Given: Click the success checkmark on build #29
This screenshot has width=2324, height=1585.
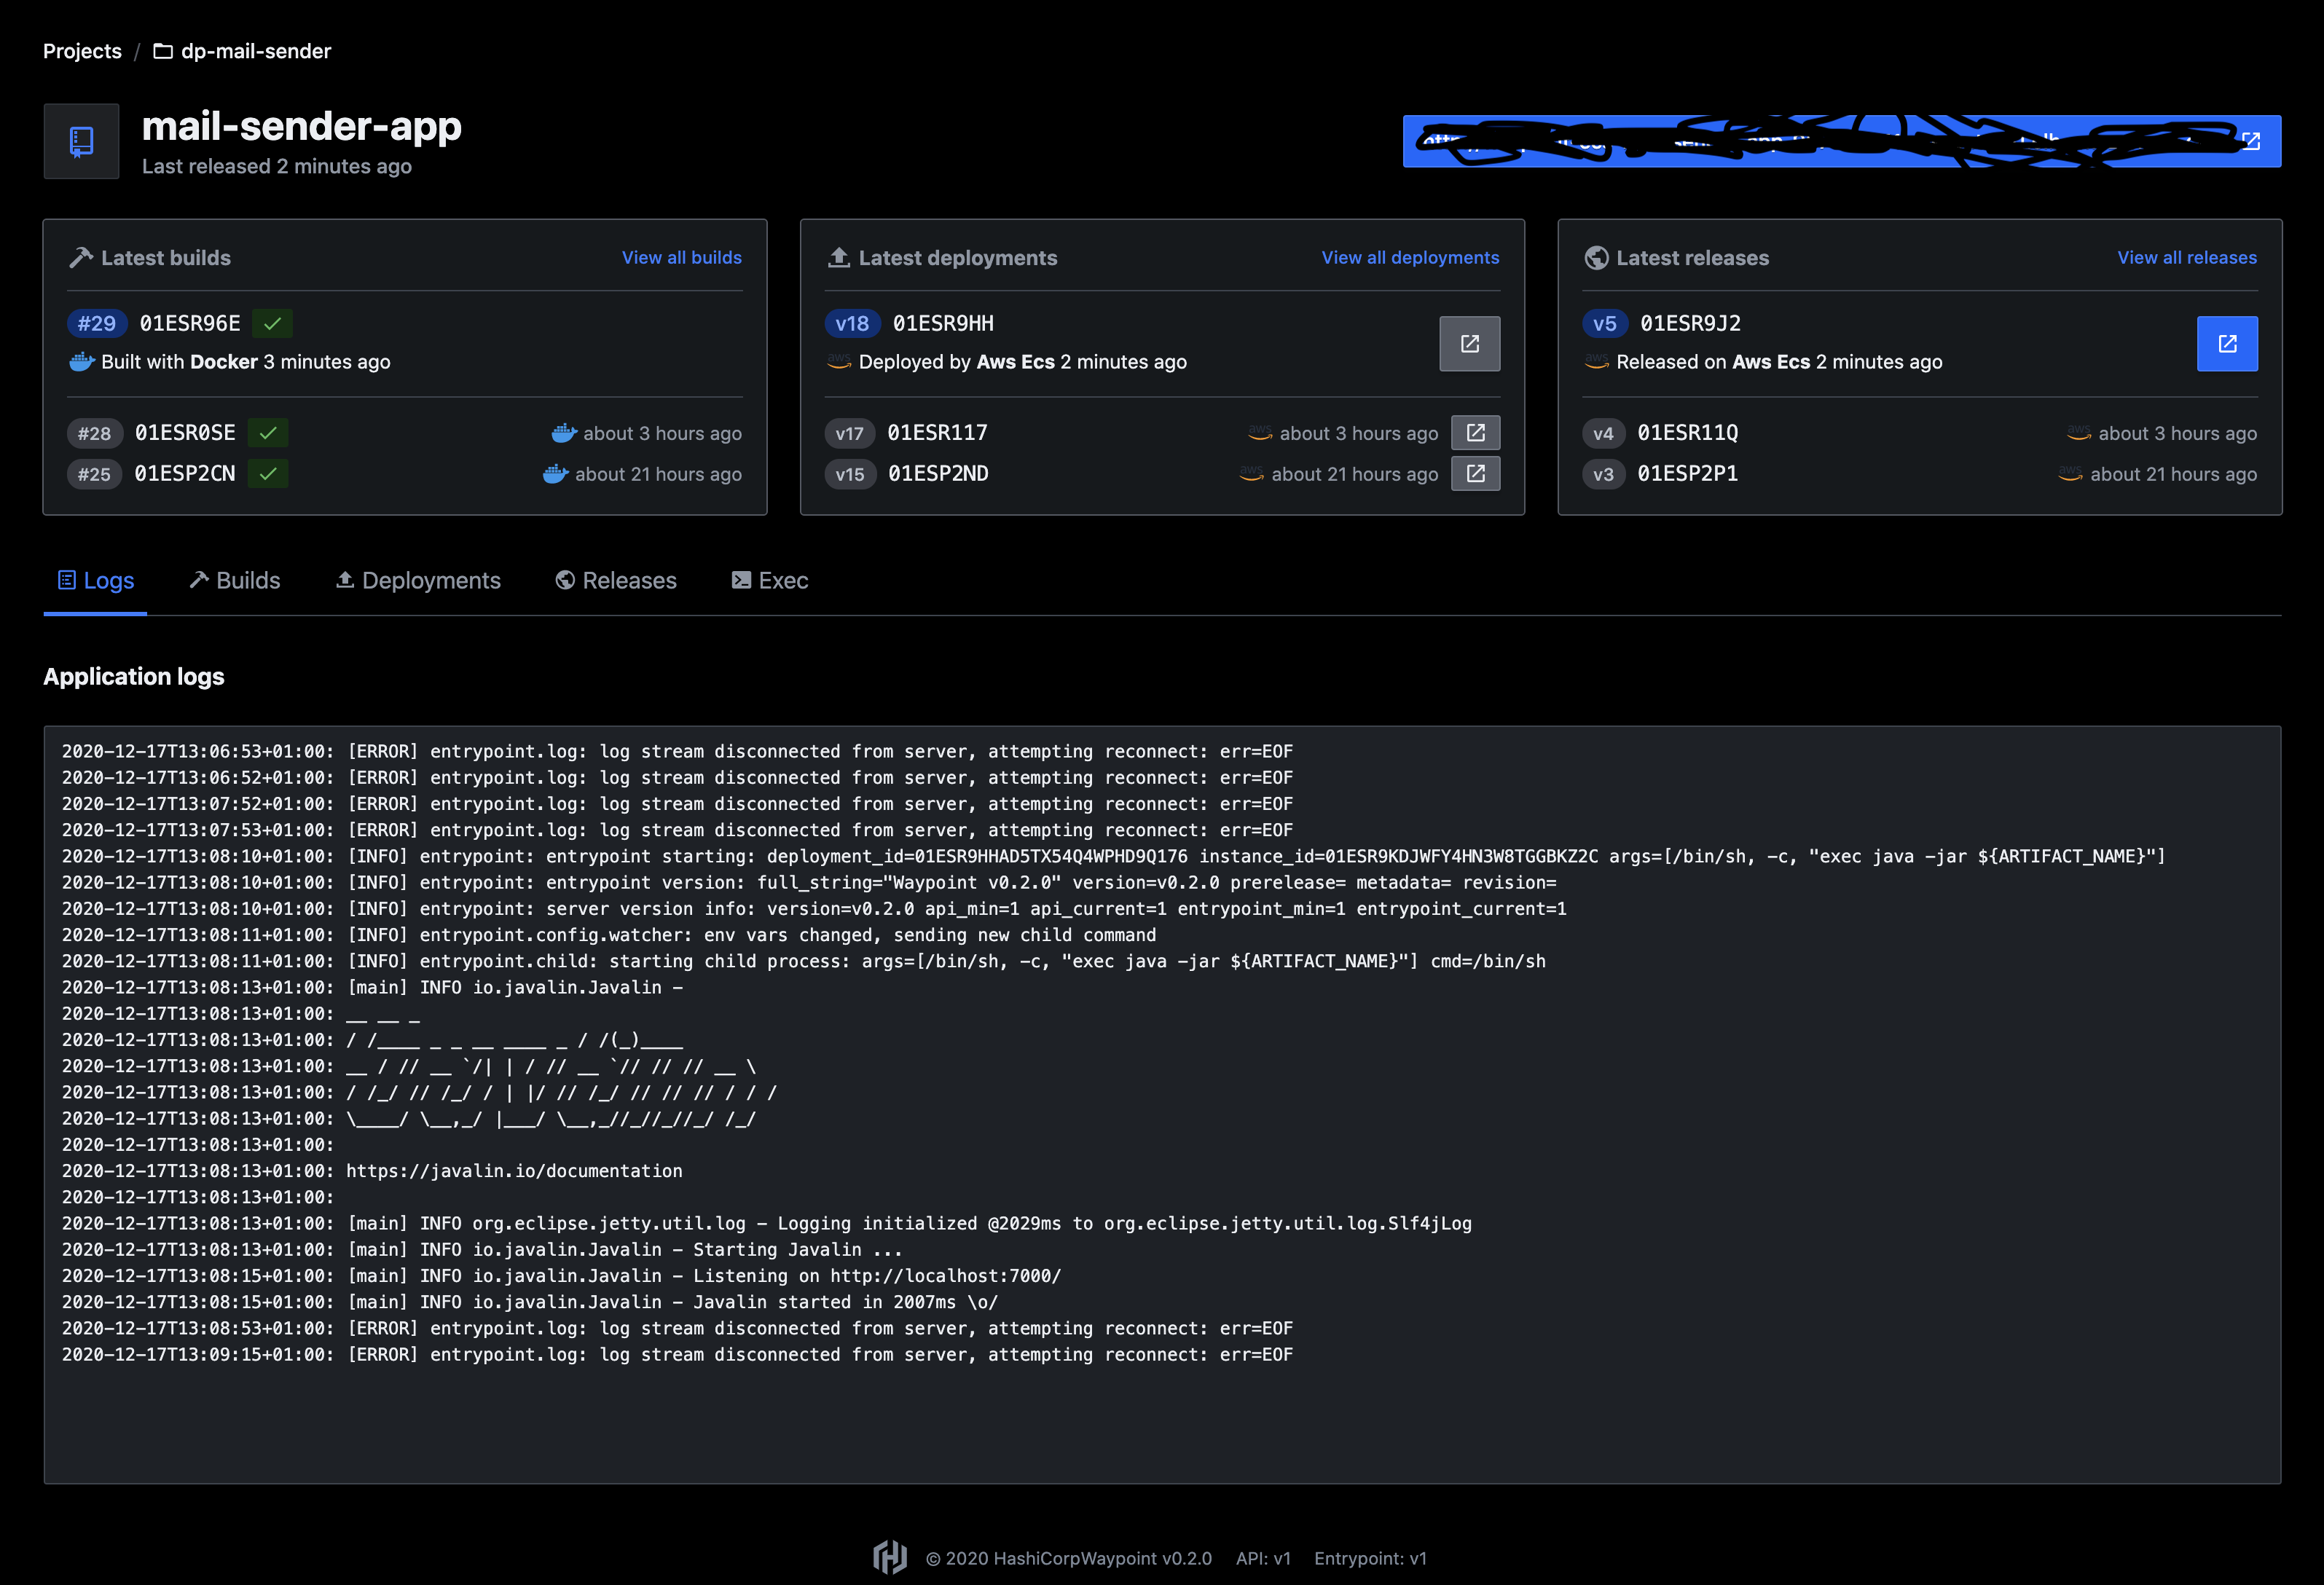Looking at the screenshot, I should tap(272, 323).
